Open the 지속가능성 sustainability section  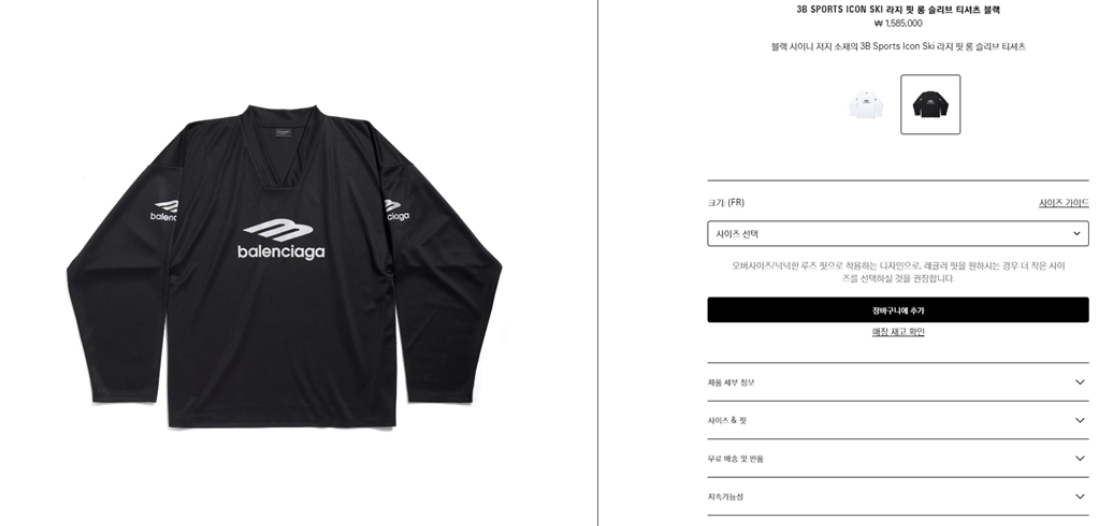898,497
